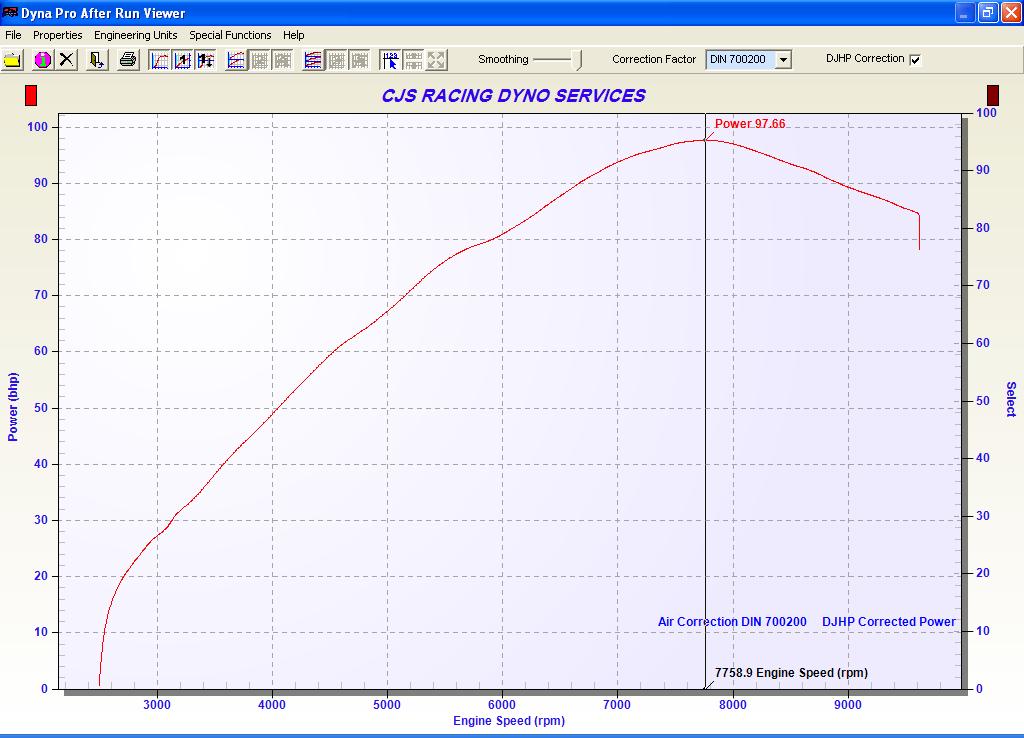Click the Smoothing label
The width and height of the screenshot is (1024, 738).
tap(503, 59)
